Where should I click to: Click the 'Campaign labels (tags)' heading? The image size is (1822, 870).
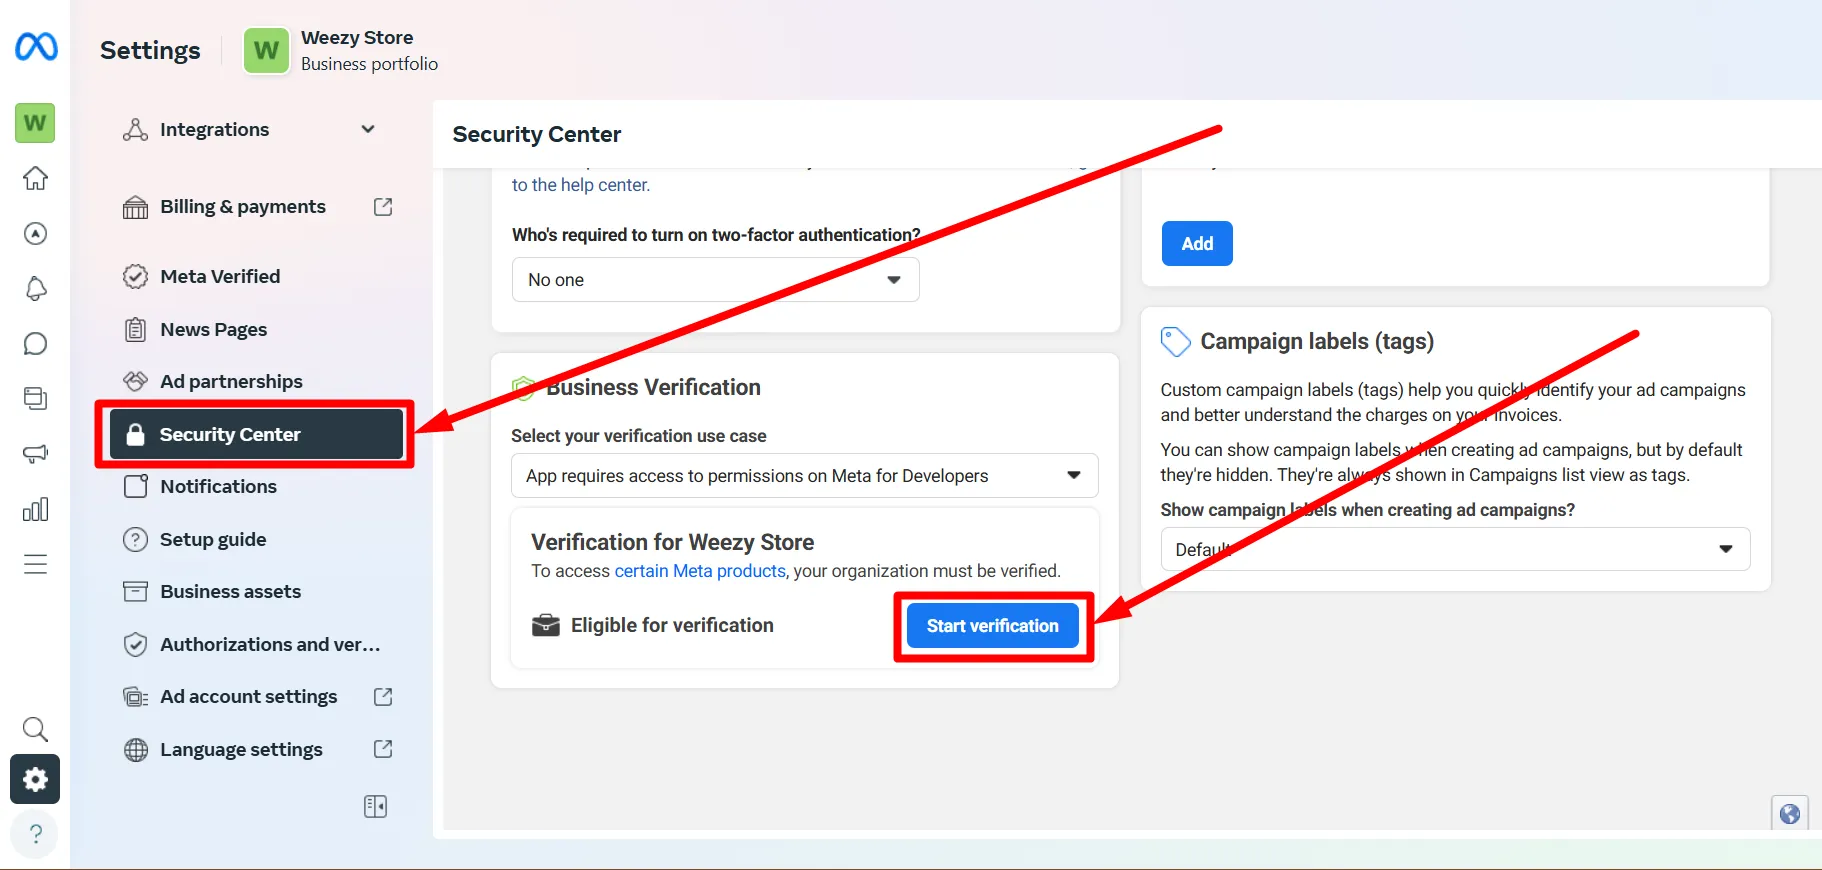click(1317, 342)
